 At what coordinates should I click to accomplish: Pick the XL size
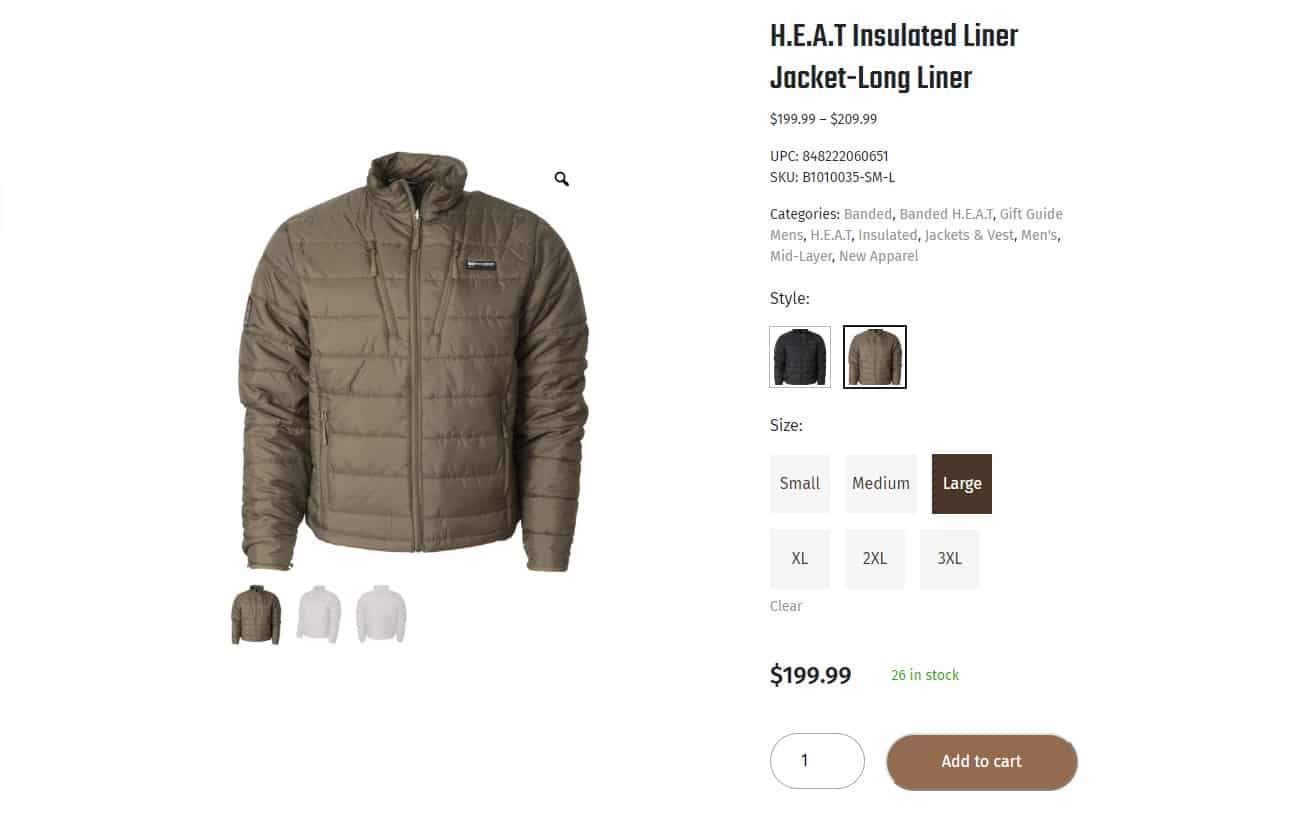800,559
